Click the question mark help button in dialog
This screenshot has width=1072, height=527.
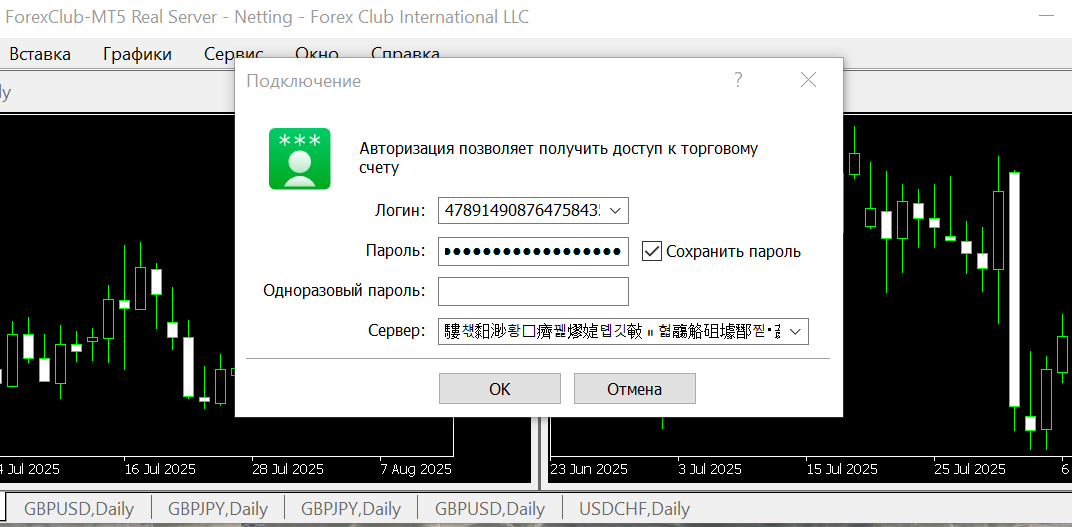click(738, 80)
